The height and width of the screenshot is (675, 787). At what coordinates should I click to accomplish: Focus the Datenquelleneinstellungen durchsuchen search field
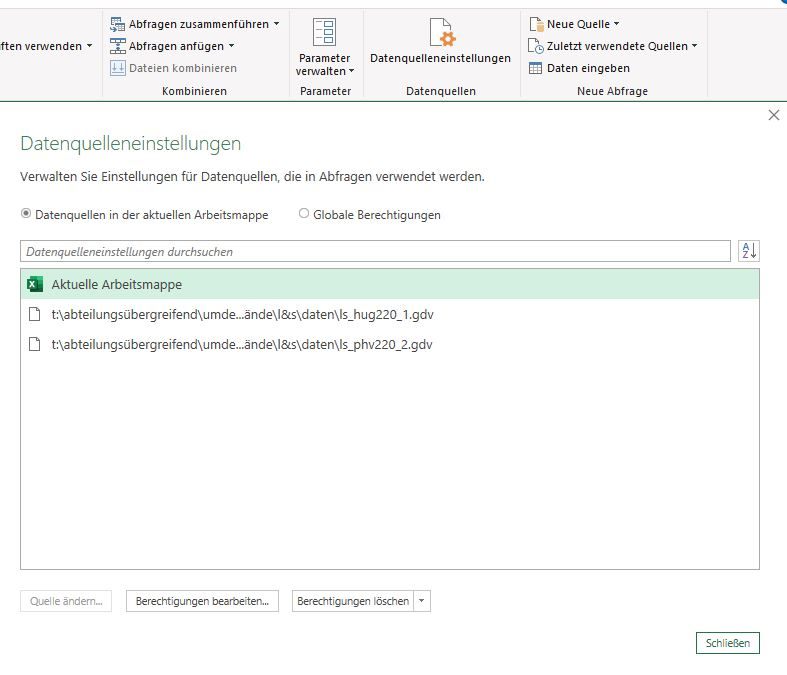click(375, 251)
